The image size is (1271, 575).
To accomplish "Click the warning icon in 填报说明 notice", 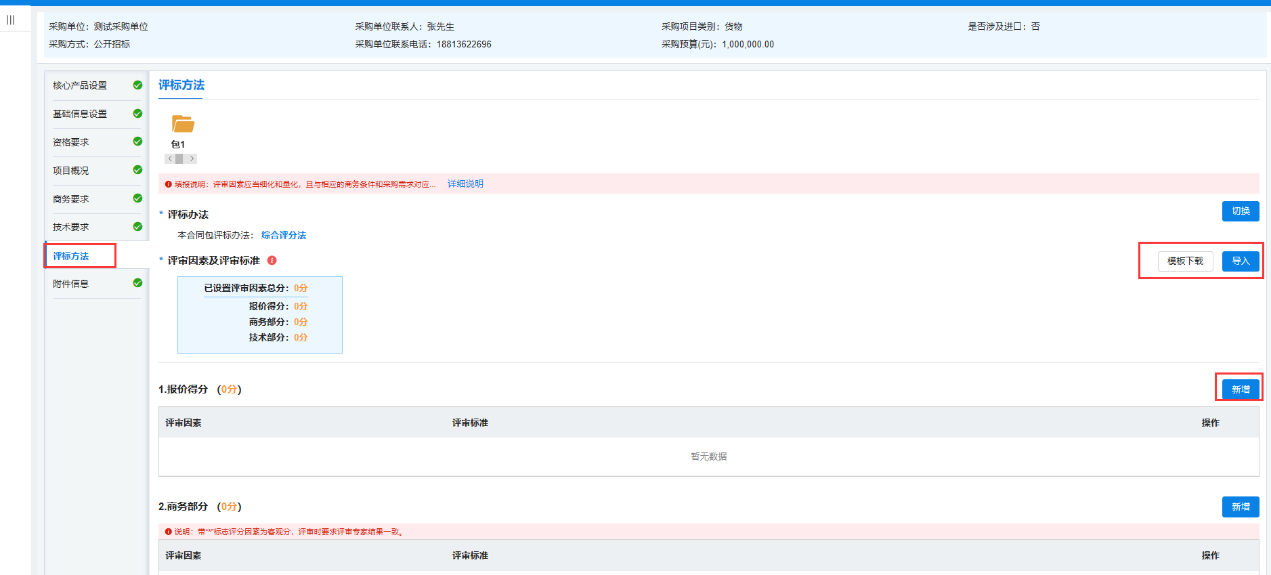I will [x=168, y=184].
